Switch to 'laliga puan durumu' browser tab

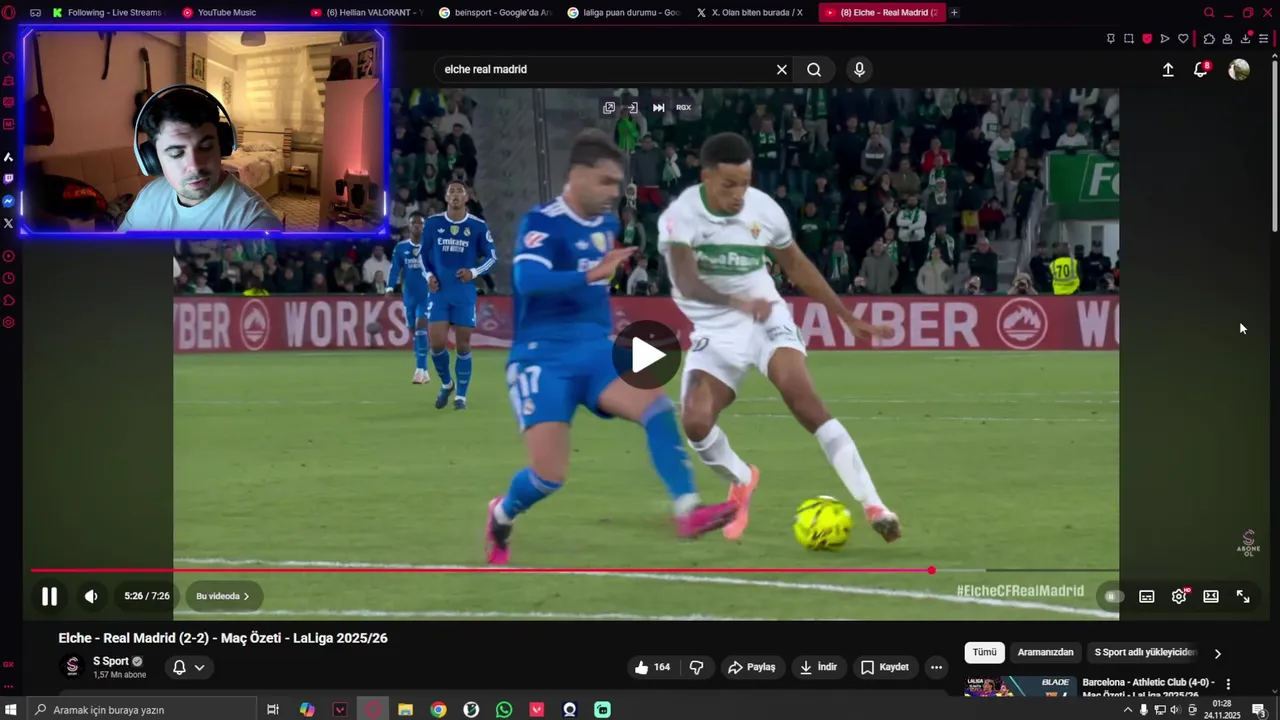[x=624, y=12]
